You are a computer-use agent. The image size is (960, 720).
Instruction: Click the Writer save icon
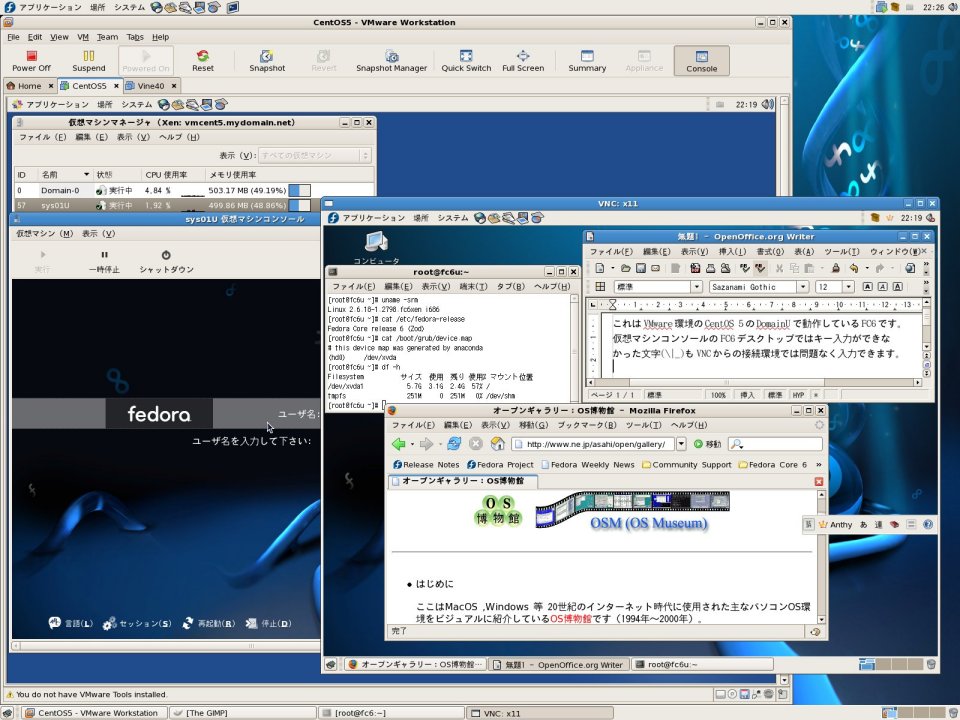point(640,268)
